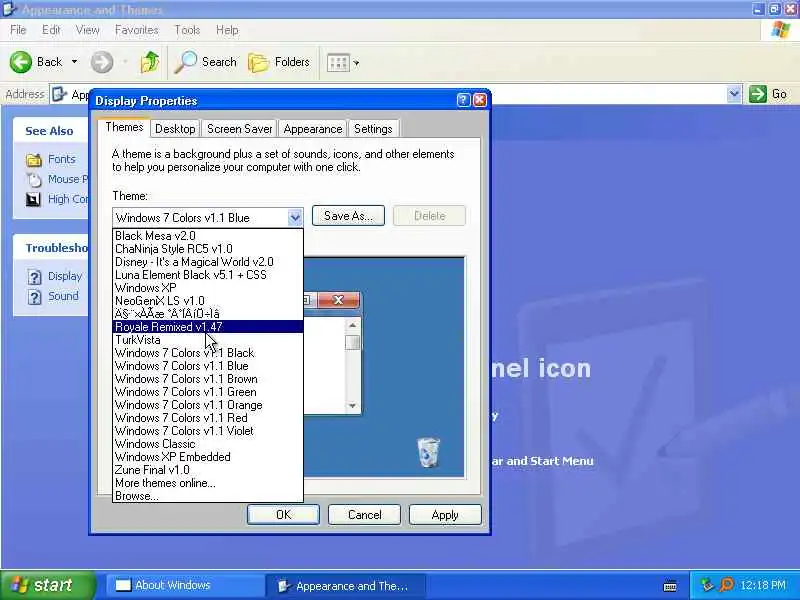Click scroll down arrow in preview window
800x600 pixels.
[352, 406]
